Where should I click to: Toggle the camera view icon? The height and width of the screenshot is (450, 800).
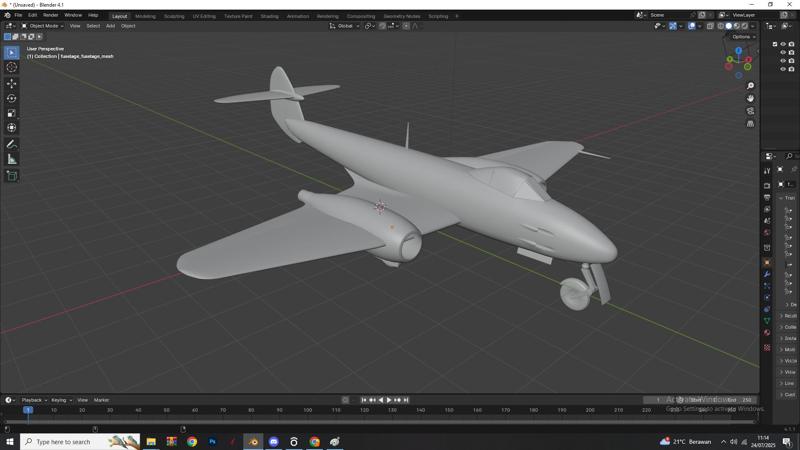pos(750,111)
